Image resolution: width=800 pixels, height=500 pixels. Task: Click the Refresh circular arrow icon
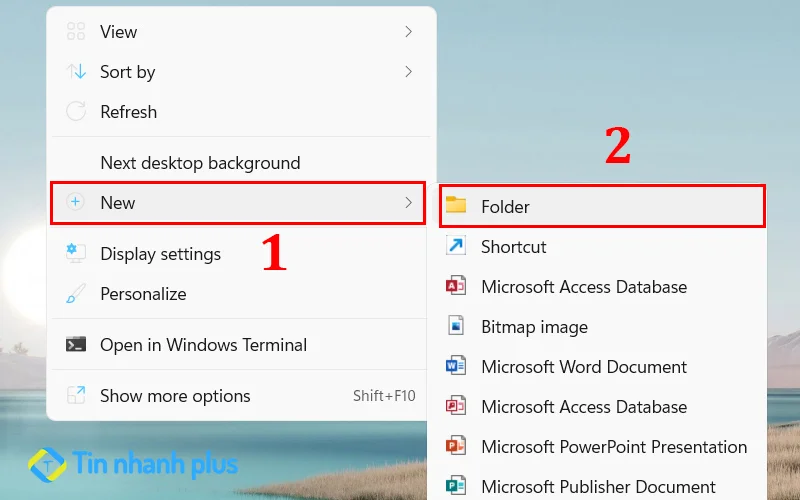pos(76,112)
